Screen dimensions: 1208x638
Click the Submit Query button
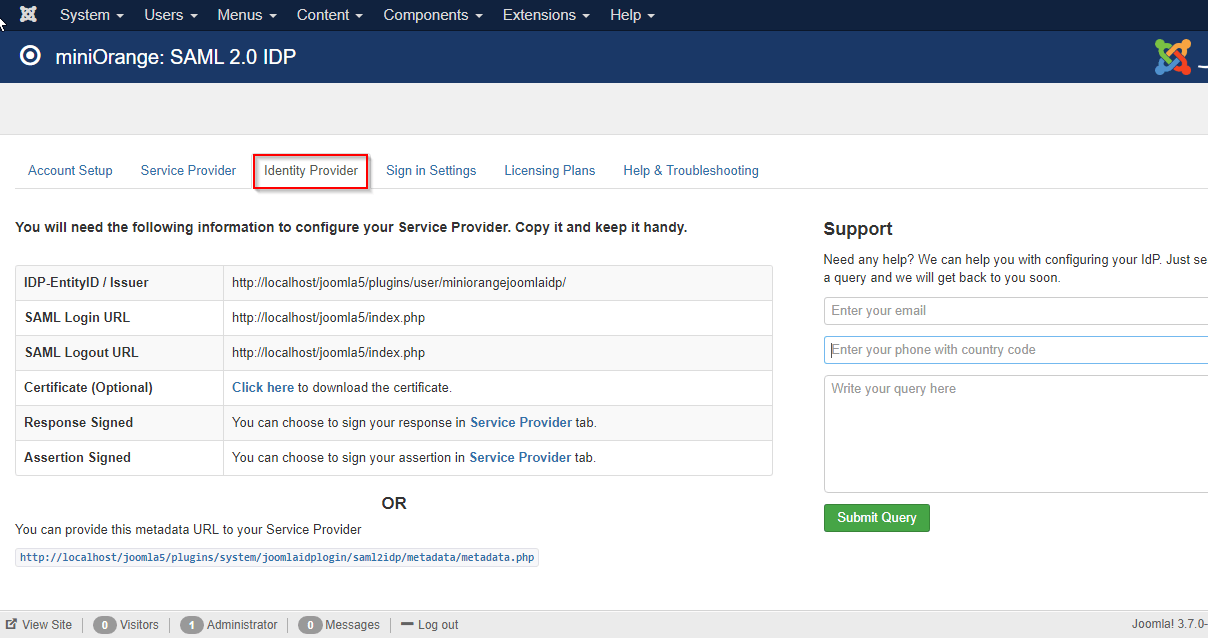[877, 518]
